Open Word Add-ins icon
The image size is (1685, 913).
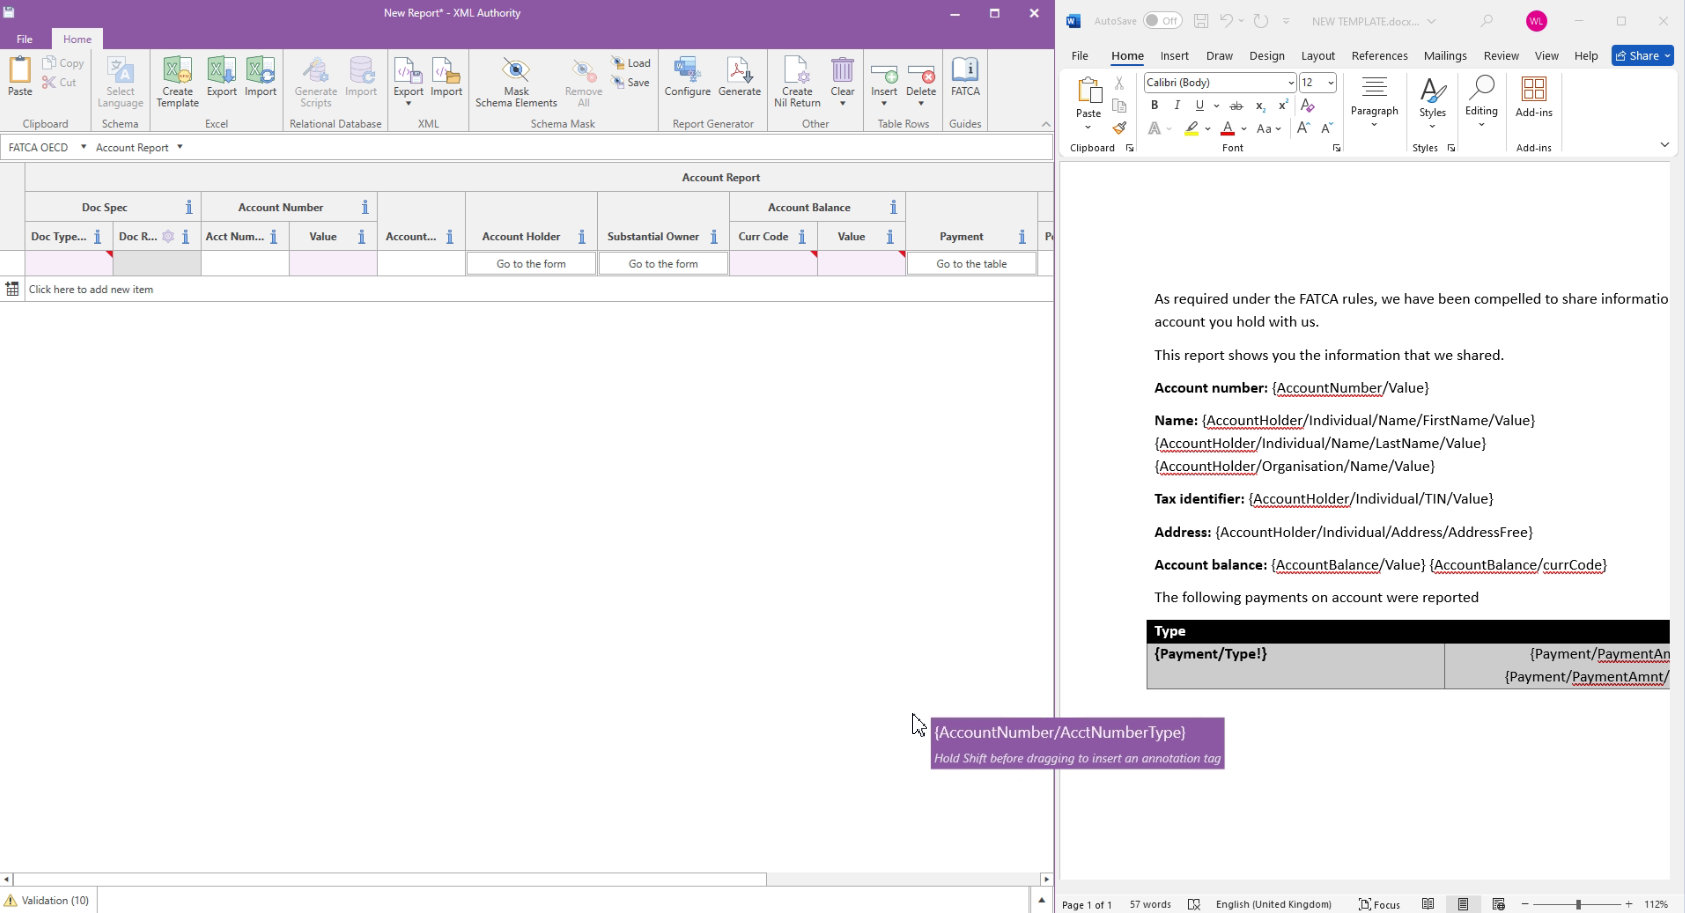click(1533, 96)
